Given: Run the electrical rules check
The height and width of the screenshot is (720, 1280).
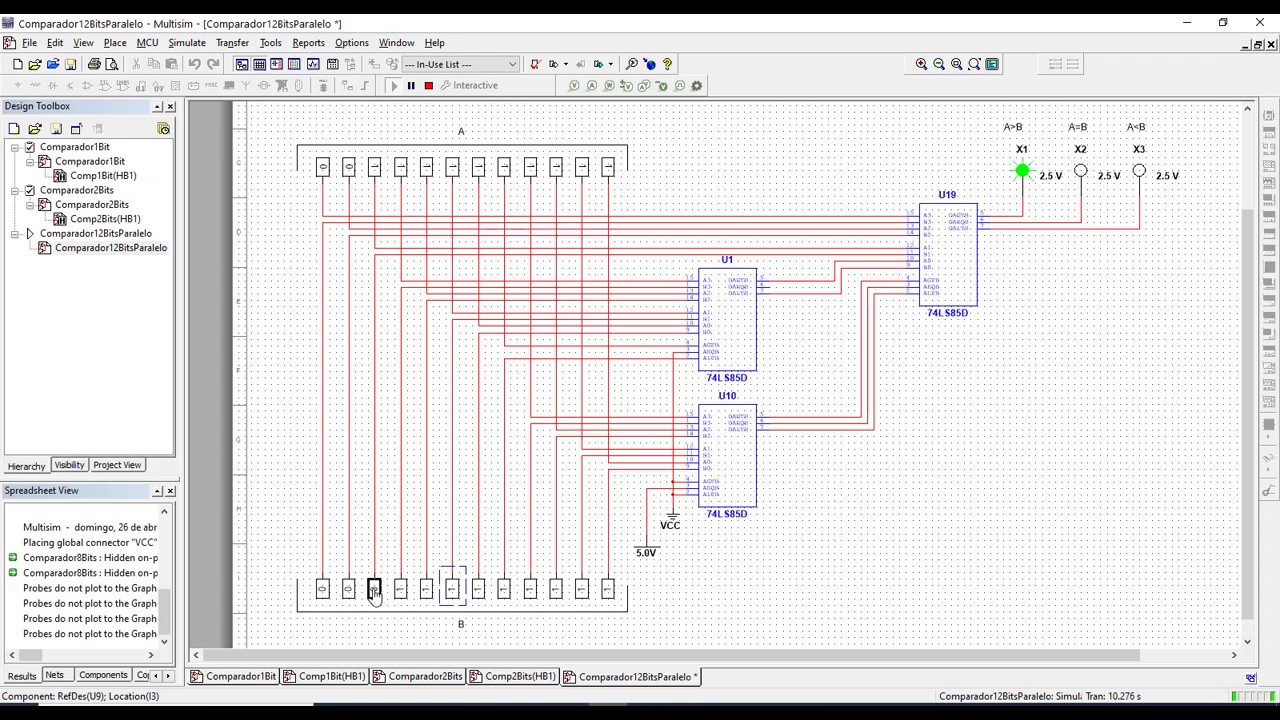Looking at the screenshot, I should tap(536, 64).
